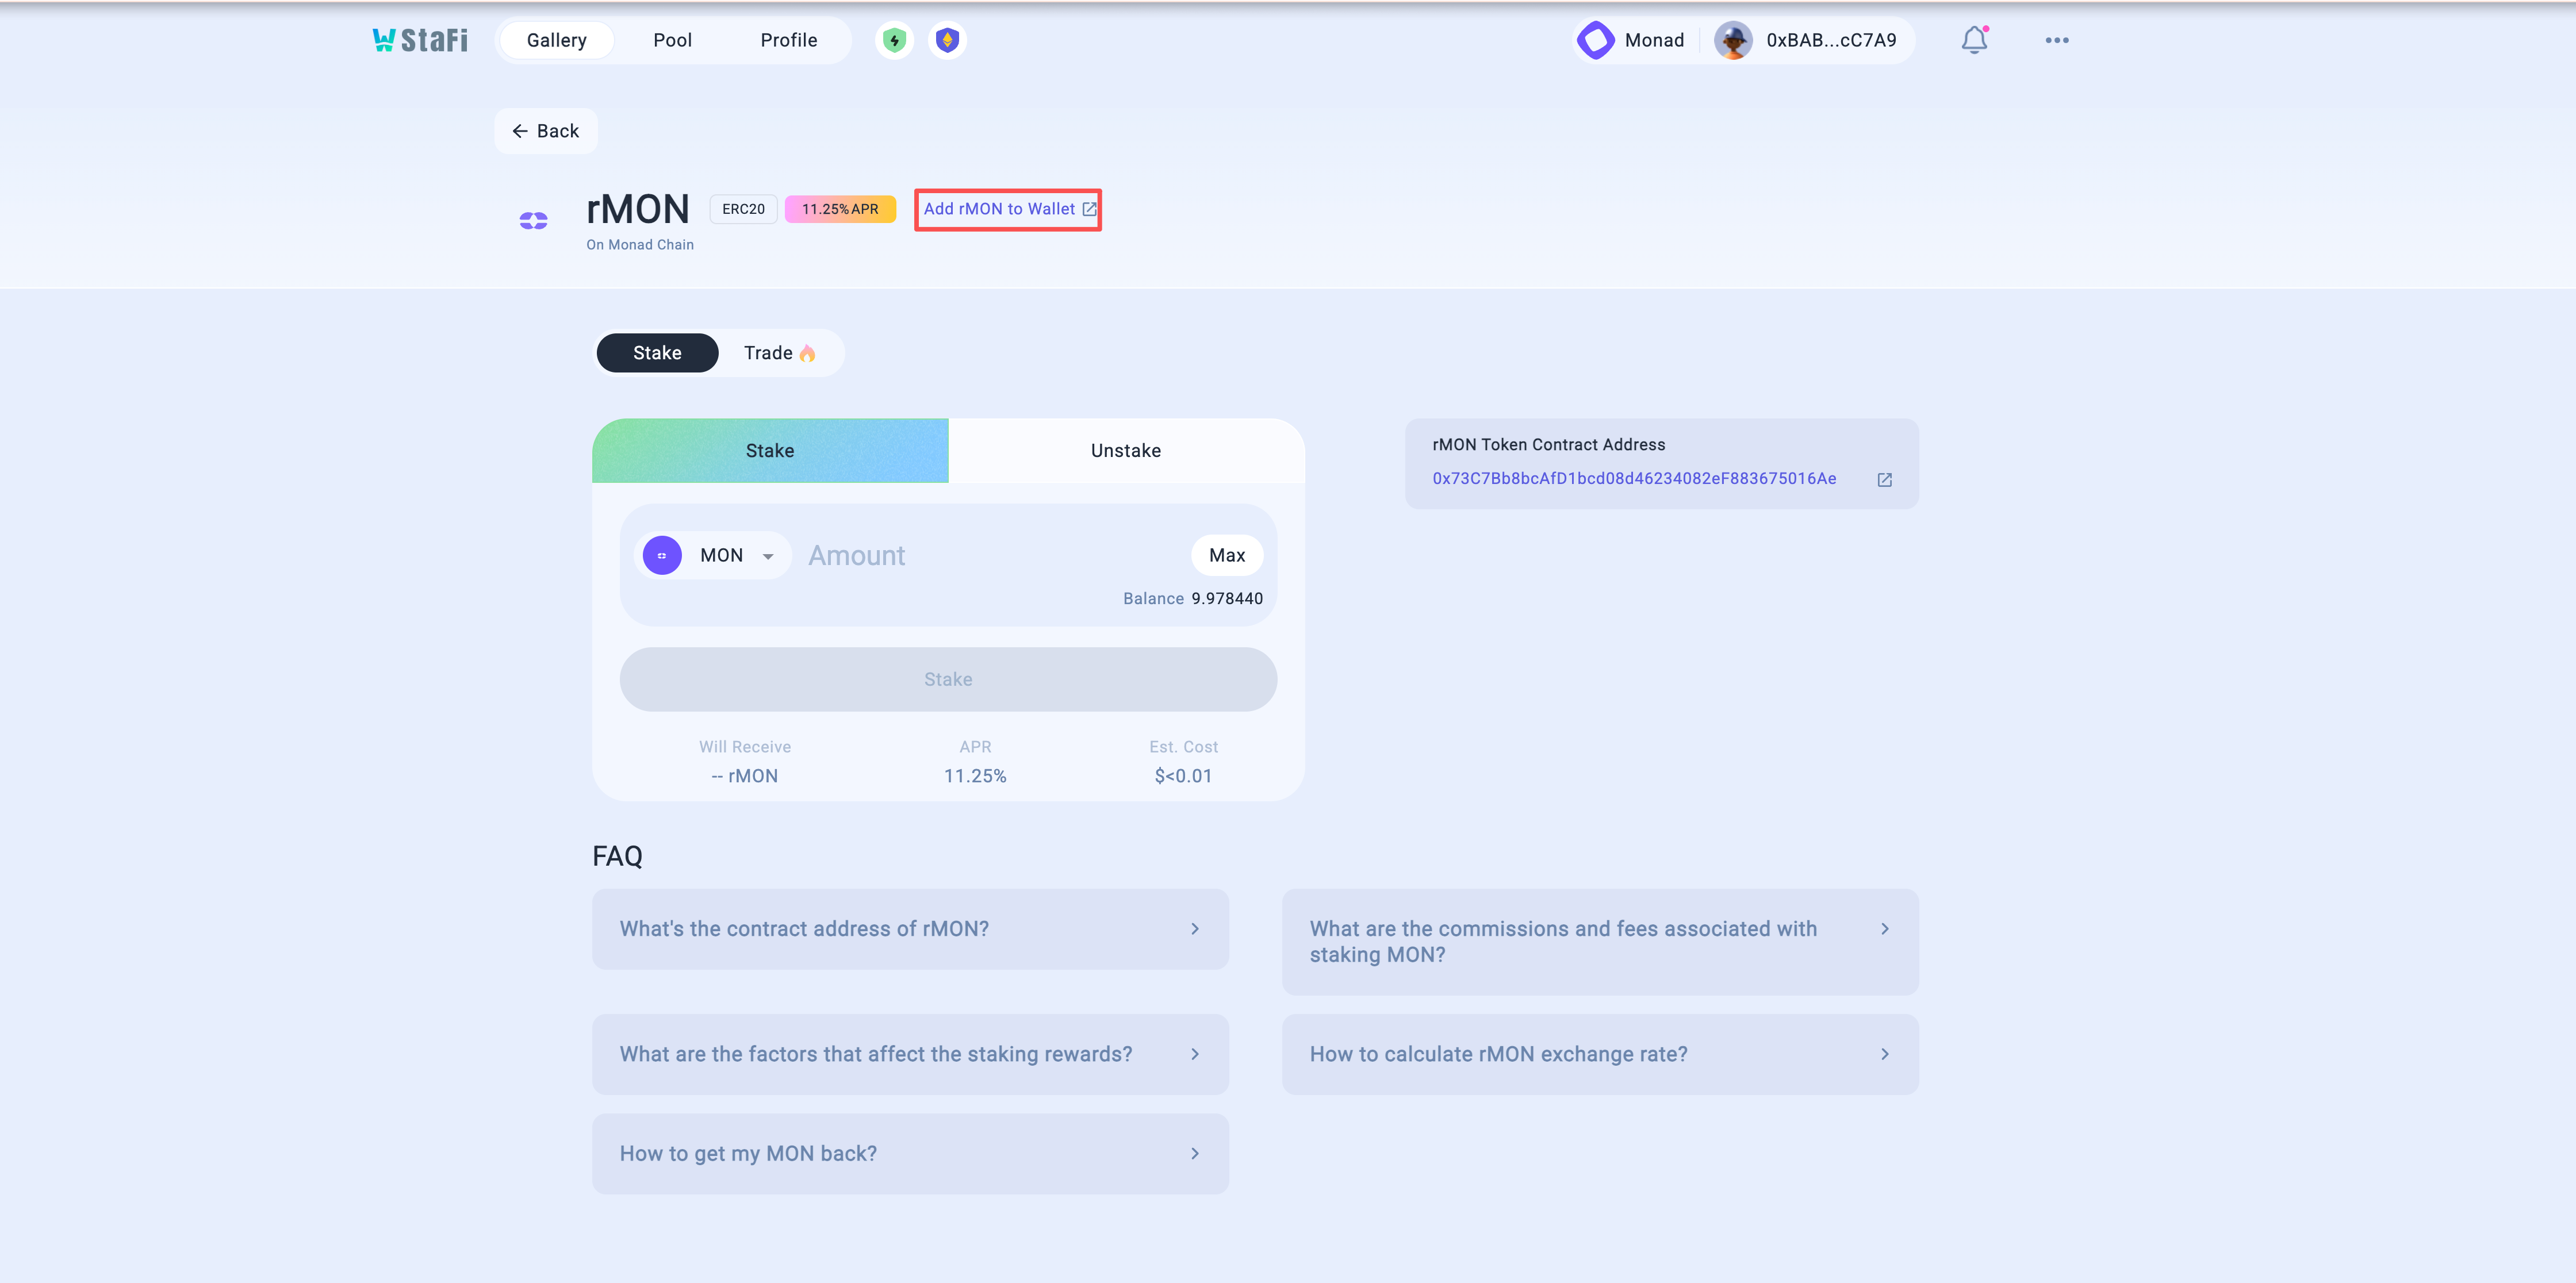Open contract address external link icon
The image size is (2576, 1283).
pyautogui.click(x=1884, y=480)
